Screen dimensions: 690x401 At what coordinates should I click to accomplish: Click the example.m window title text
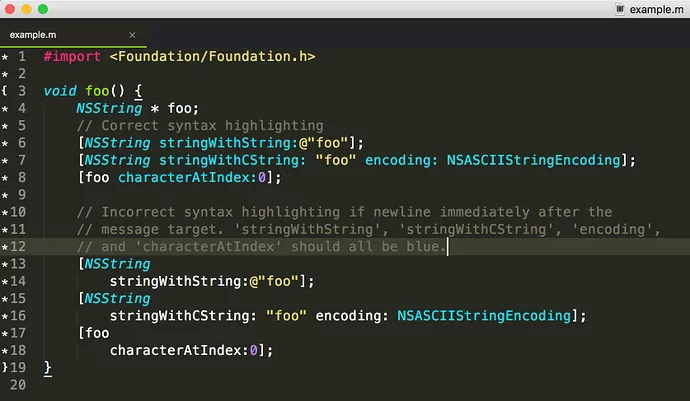coord(656,9)
